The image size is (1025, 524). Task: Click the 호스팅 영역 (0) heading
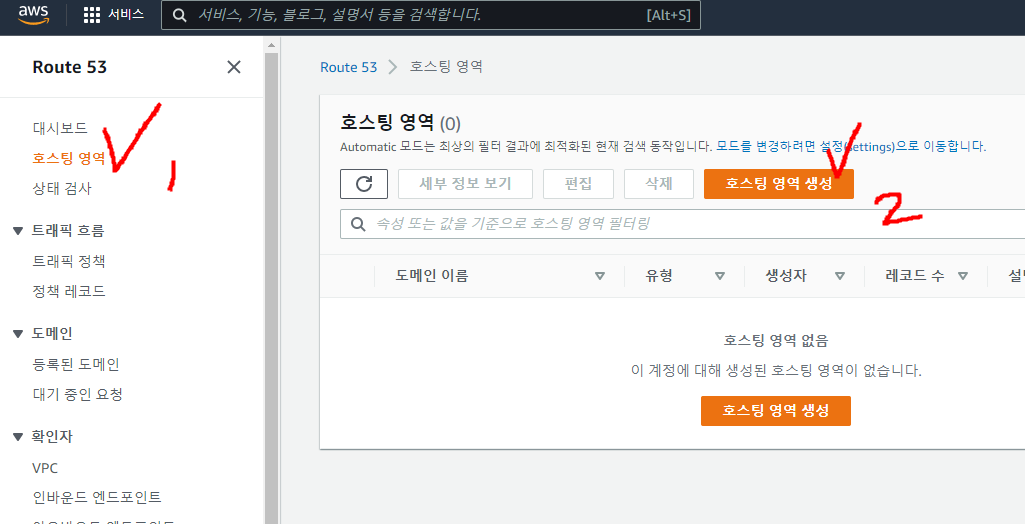click(400, 122)
